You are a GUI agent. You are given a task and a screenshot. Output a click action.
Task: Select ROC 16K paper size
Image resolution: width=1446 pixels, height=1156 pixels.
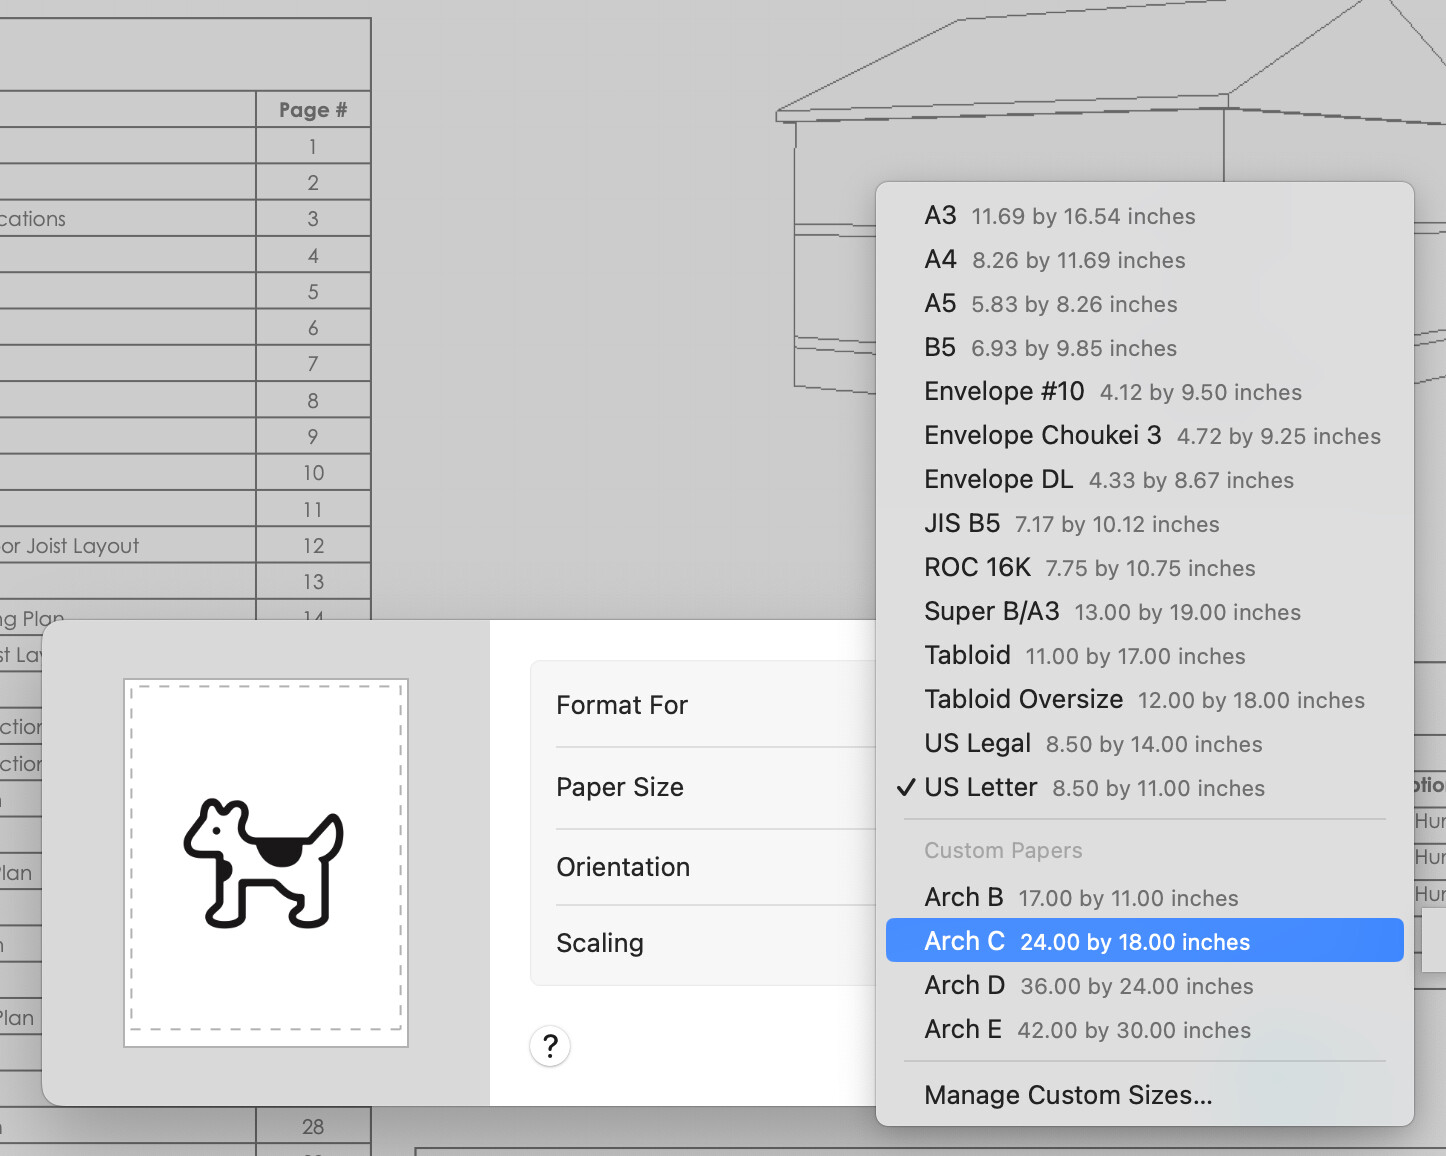click(1145, 568)
